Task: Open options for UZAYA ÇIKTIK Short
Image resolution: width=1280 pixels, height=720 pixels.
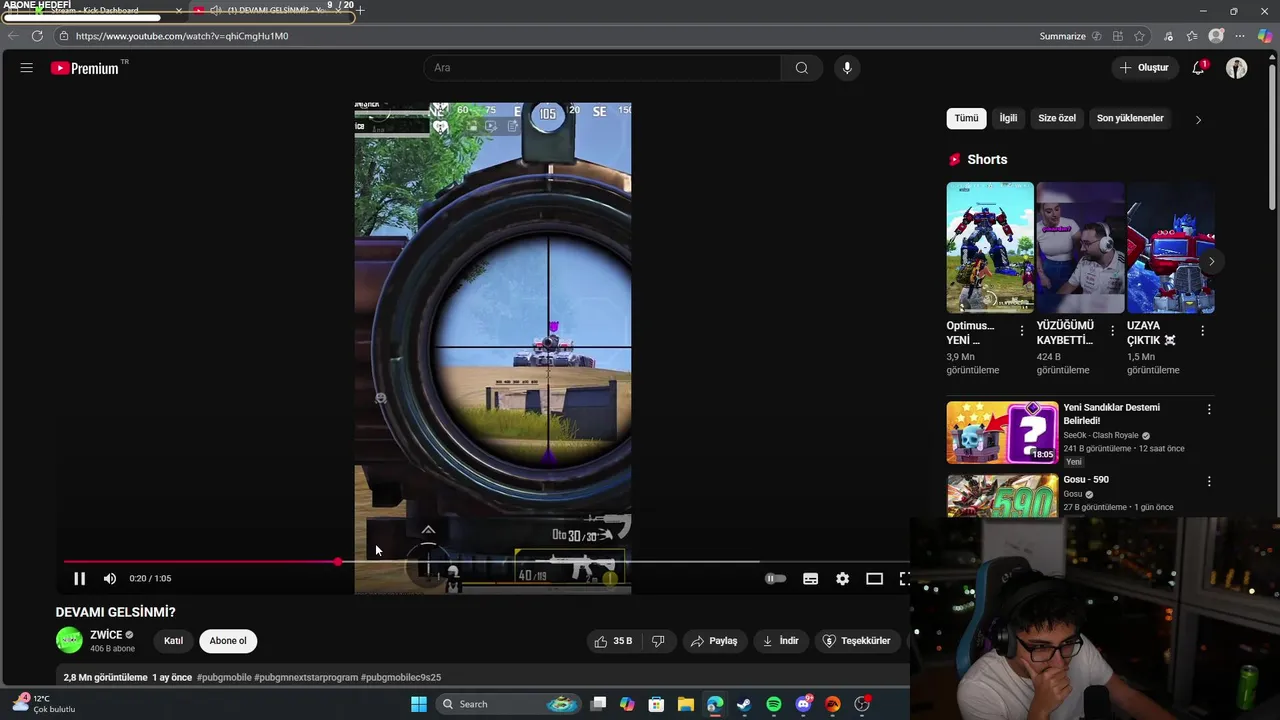Action: click(x=1202, y=331)
